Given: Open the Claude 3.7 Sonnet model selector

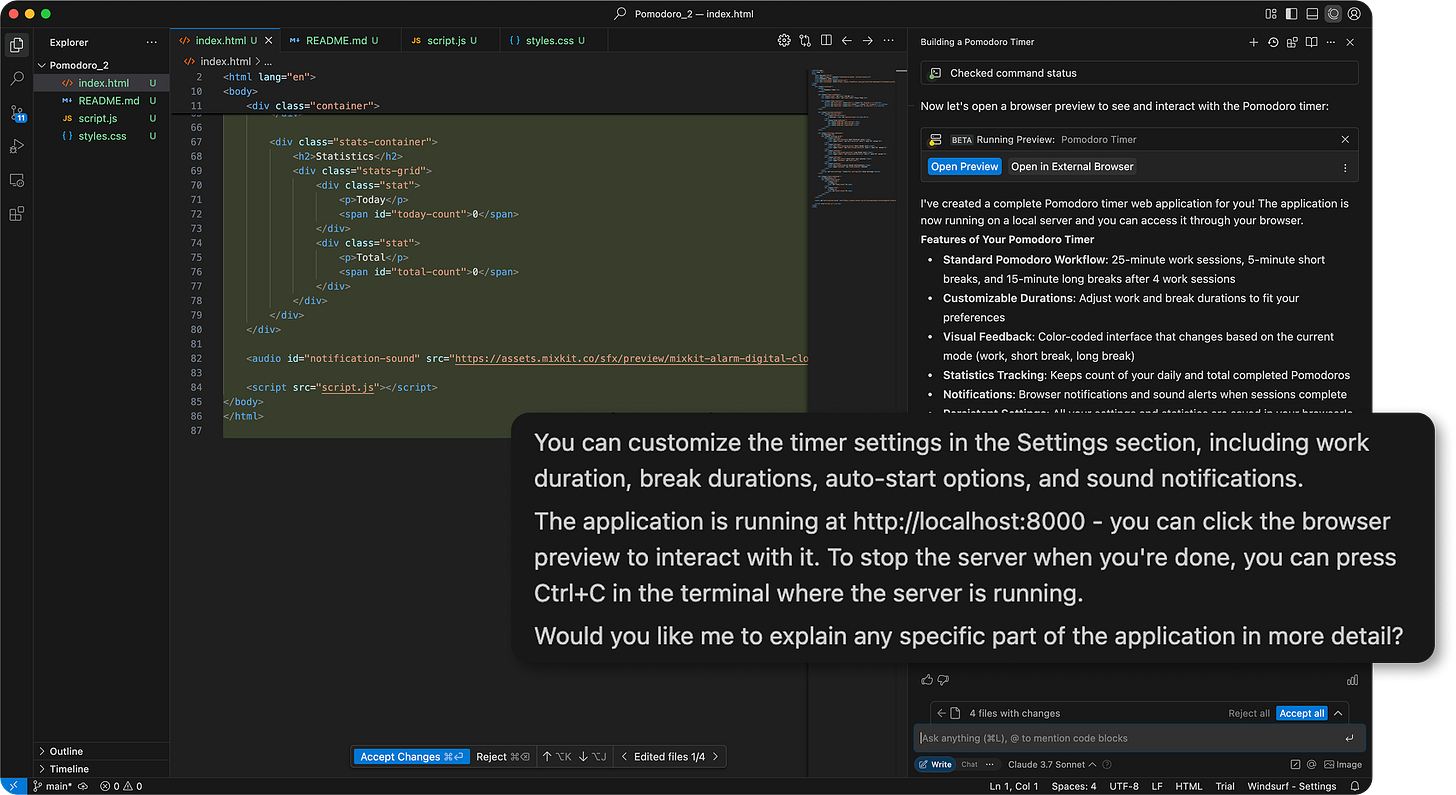Looking at the screenshot, I should point(1053,764).
